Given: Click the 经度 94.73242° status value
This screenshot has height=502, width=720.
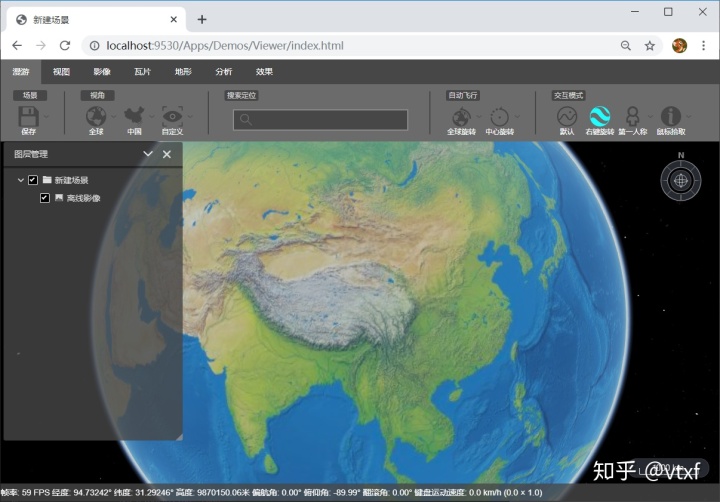Looking at the screenshot, I should (x=81, y=492).
